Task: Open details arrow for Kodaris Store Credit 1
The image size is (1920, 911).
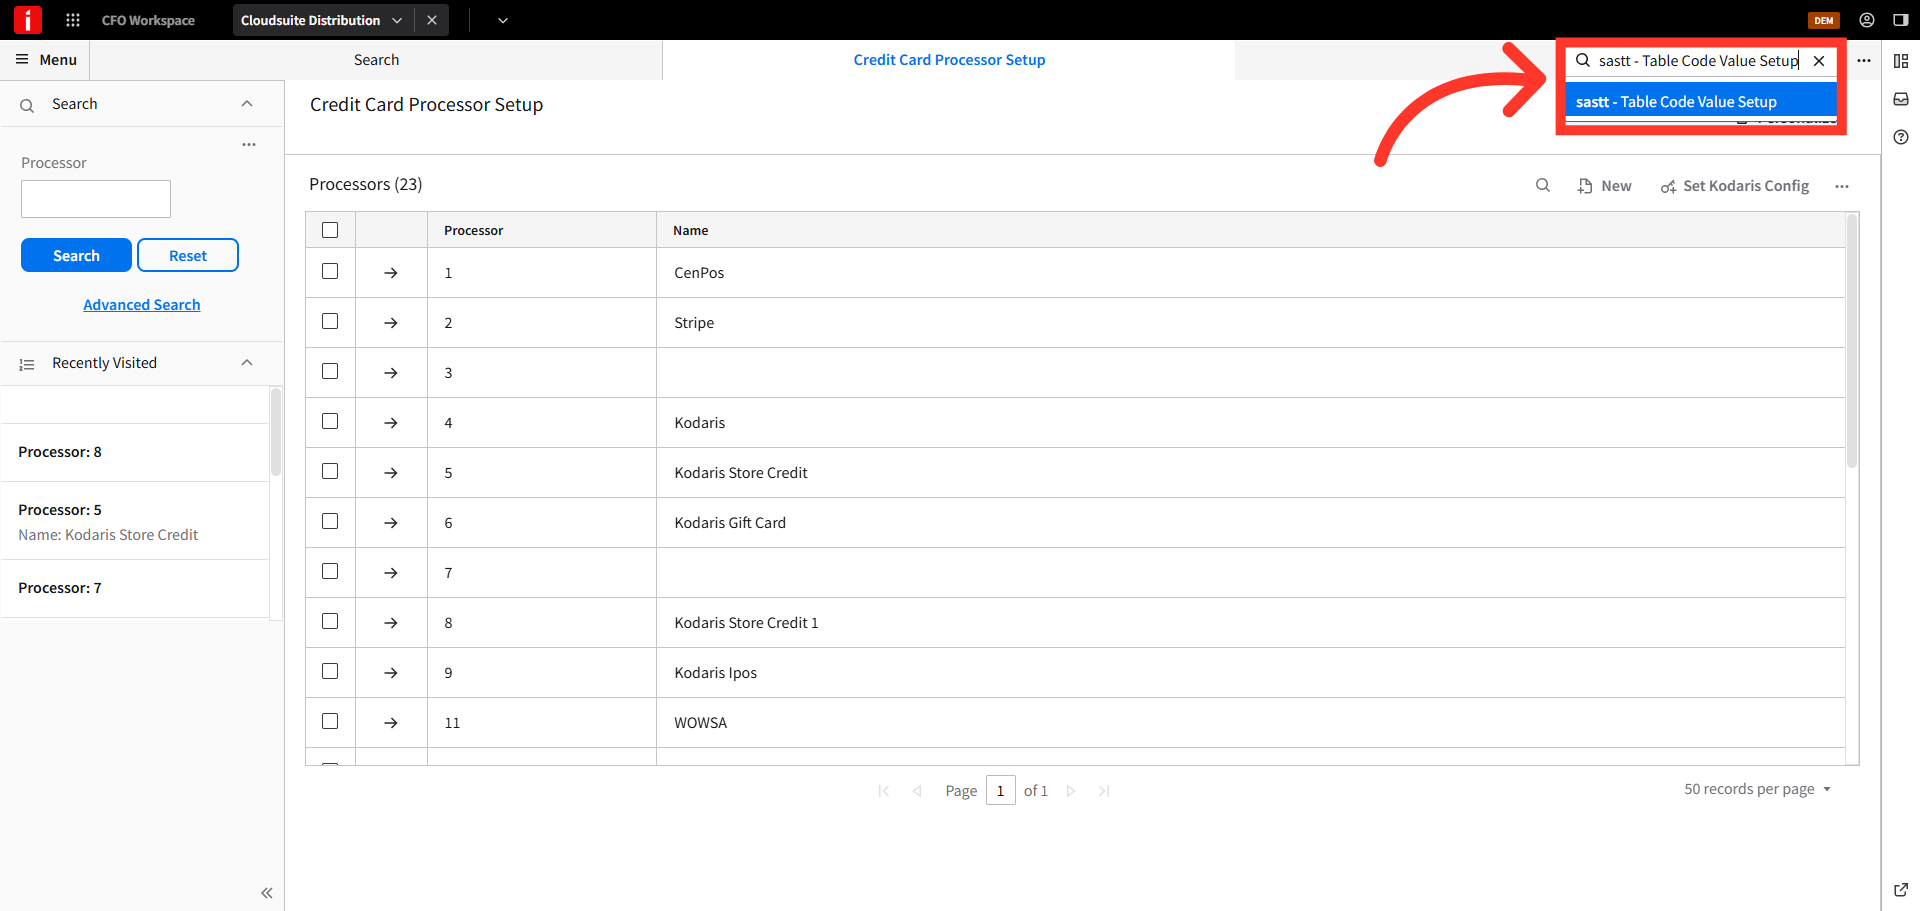Action: click(x=391, y=623)
